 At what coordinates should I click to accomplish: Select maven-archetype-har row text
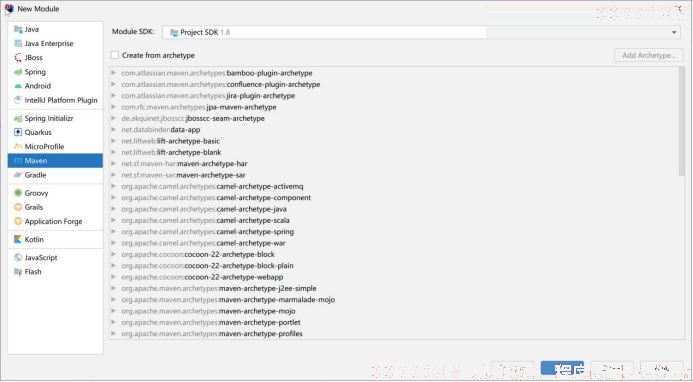tap(184, 164)
